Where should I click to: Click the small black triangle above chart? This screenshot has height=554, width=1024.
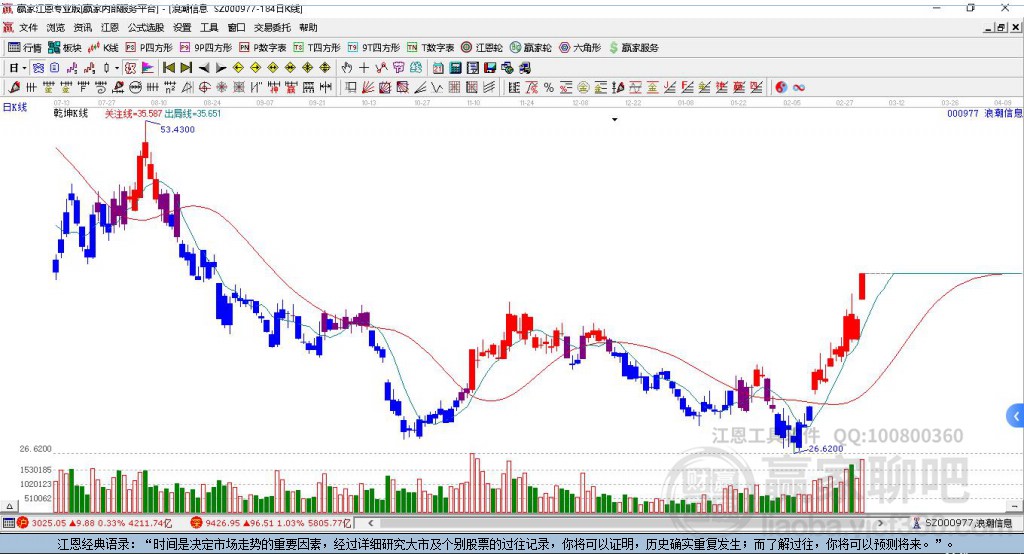click(615, 120)
